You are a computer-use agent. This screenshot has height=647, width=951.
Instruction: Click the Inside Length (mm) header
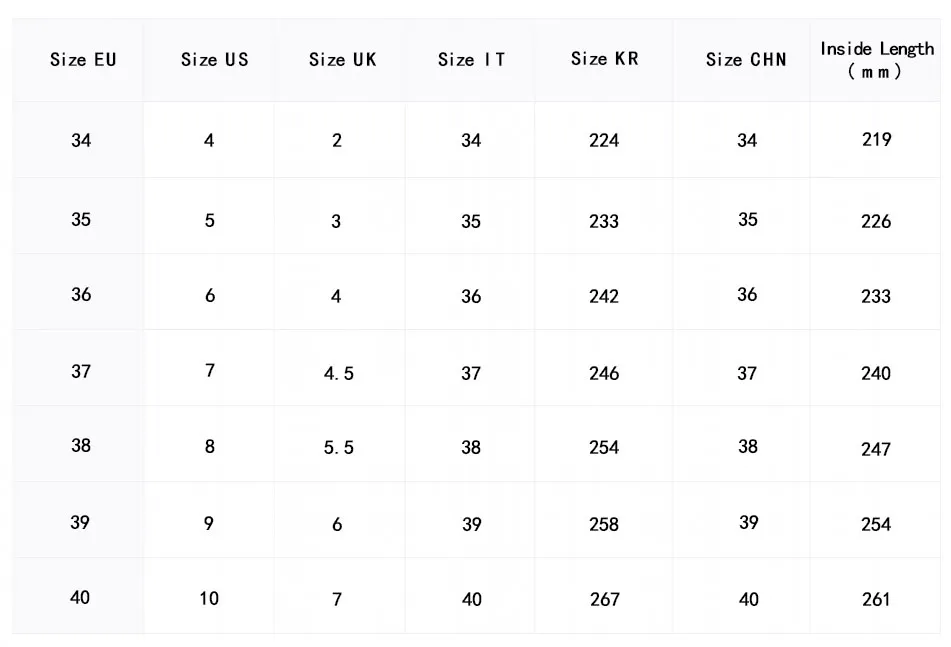tap(876, 60)
